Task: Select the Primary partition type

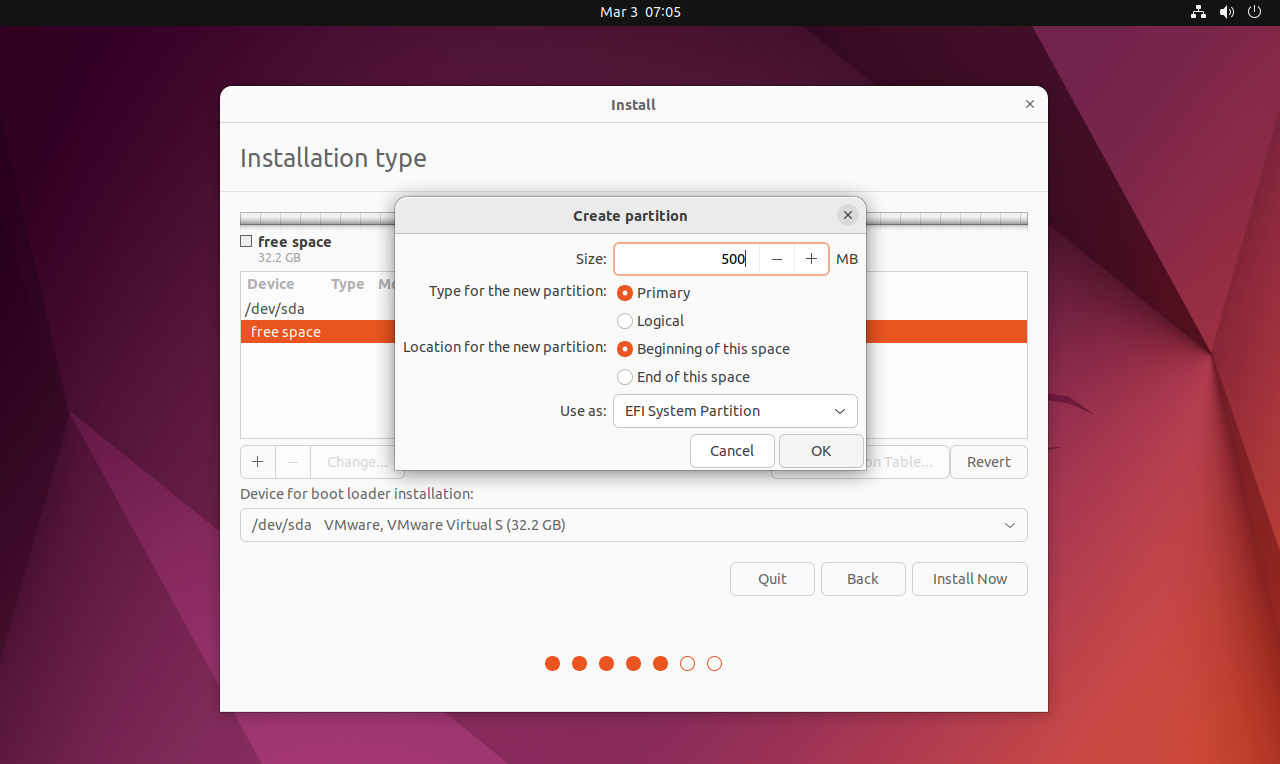Action: tap(626, 293)
